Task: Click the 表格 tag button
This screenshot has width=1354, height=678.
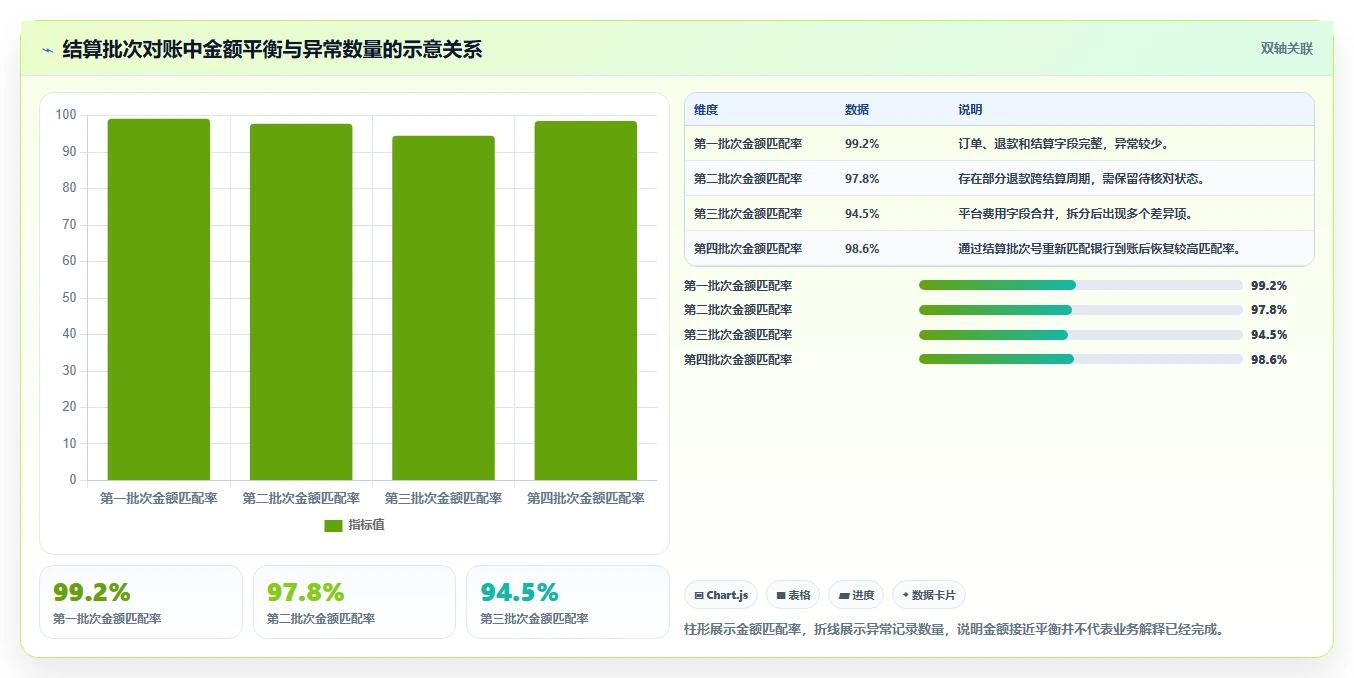Action: [792, 595]
